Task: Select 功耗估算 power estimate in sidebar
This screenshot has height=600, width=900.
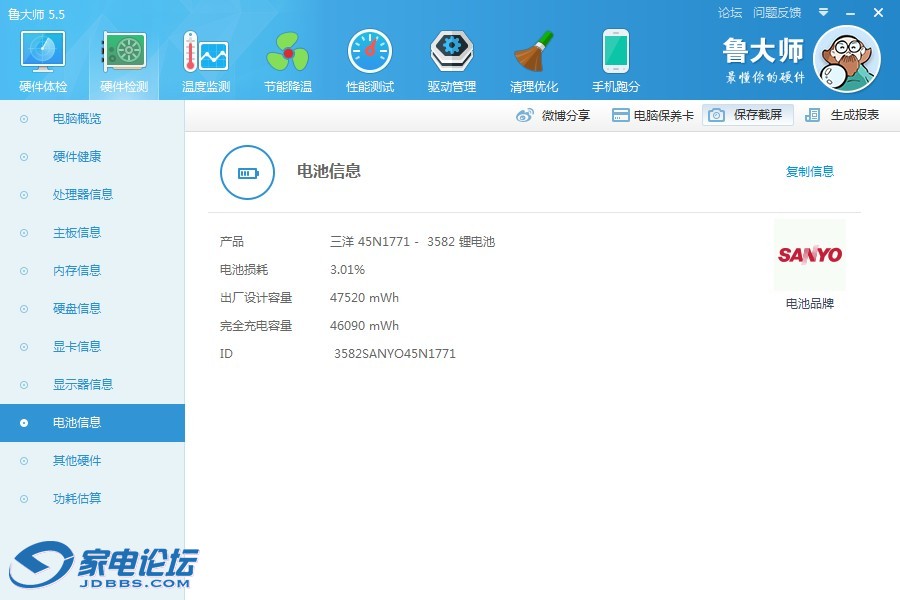Action: click(x=77, y=499)
